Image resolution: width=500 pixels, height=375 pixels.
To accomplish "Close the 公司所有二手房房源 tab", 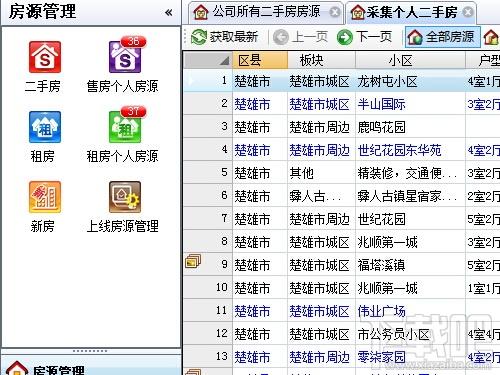I will [335, 12].
